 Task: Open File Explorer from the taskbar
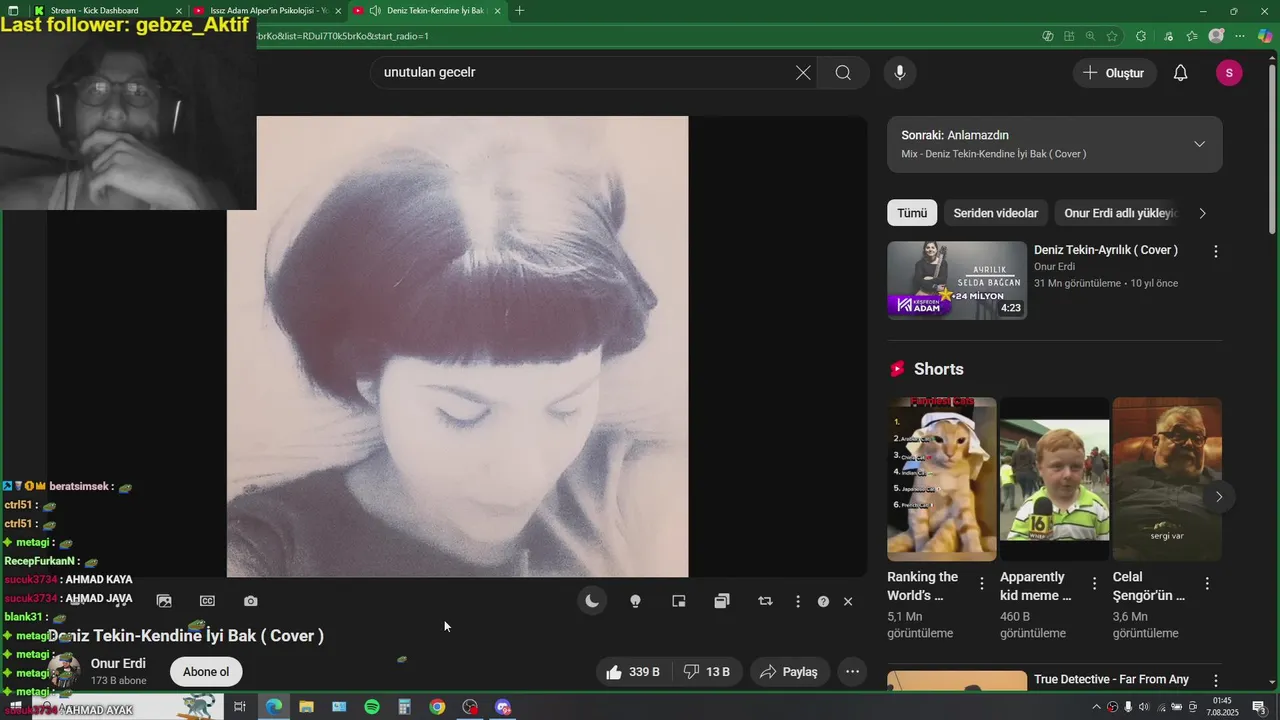pyautogui.click(x=306, y=707)
